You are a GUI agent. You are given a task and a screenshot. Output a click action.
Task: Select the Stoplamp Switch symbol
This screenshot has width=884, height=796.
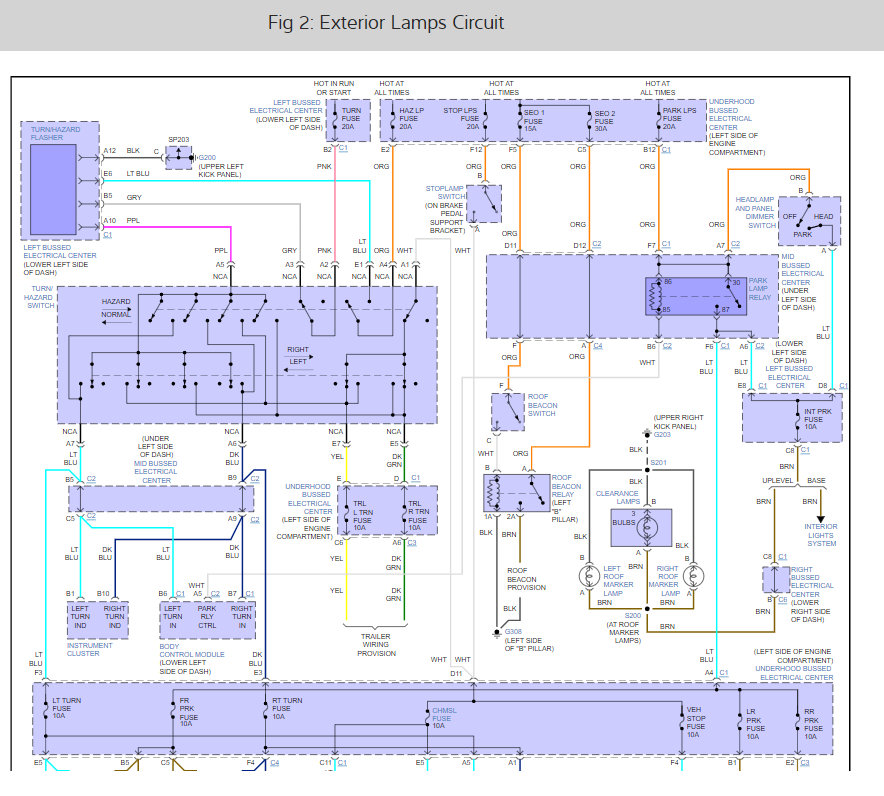pyautogui.click(x=484, y=204)
